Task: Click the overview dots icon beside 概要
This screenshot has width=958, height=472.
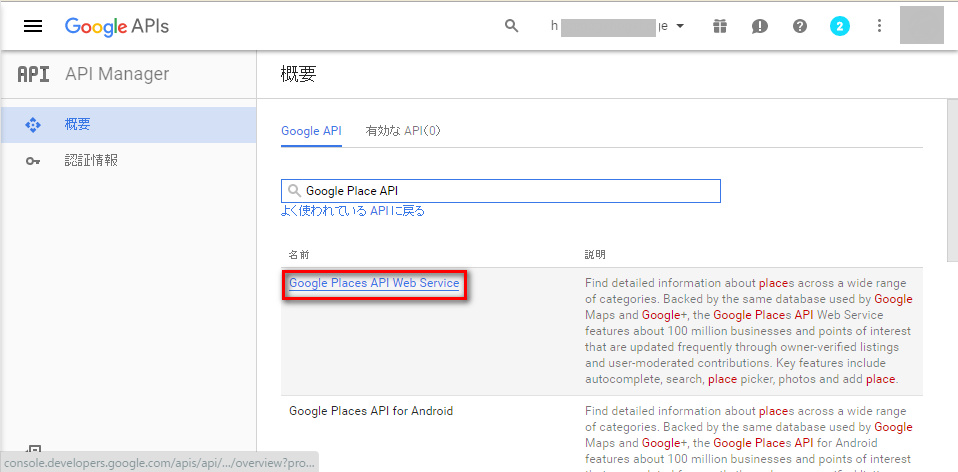Action: (33, 125)
